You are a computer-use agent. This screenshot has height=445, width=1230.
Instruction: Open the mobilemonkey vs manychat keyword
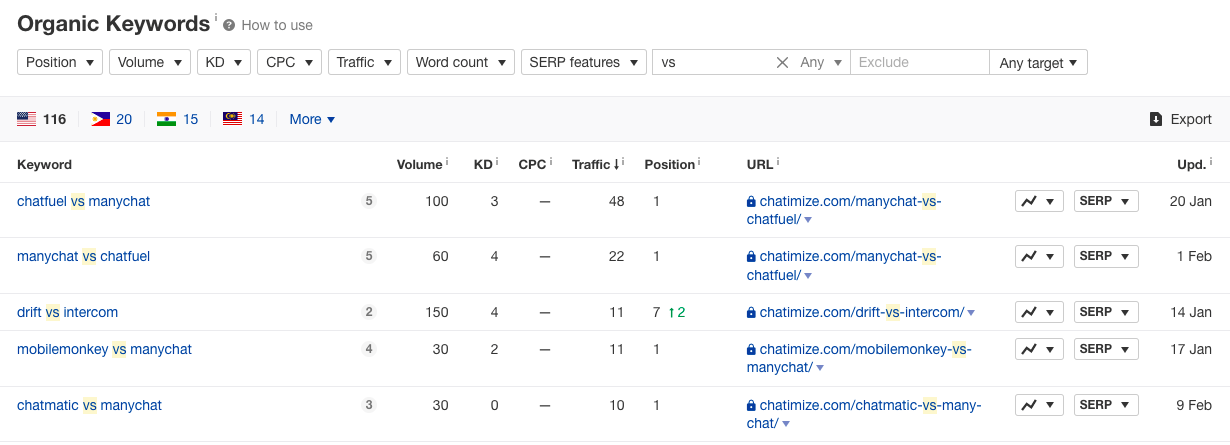tap(104, 349)
